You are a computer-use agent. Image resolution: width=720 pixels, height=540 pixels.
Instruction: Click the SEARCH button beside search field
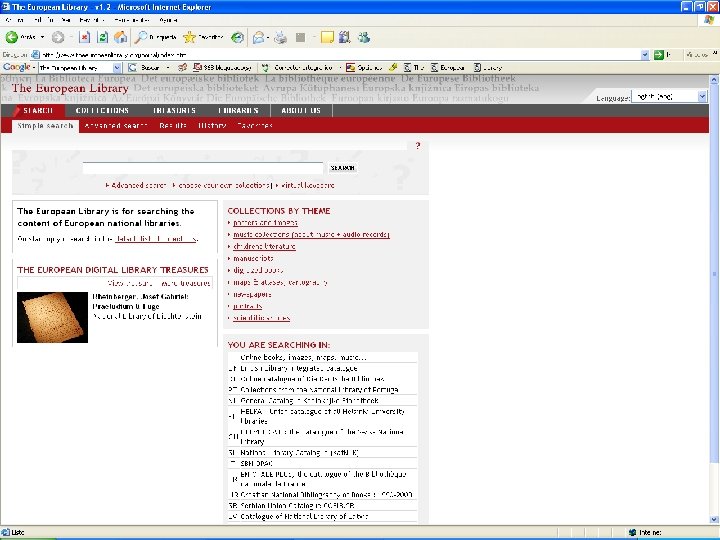point(343,168)
